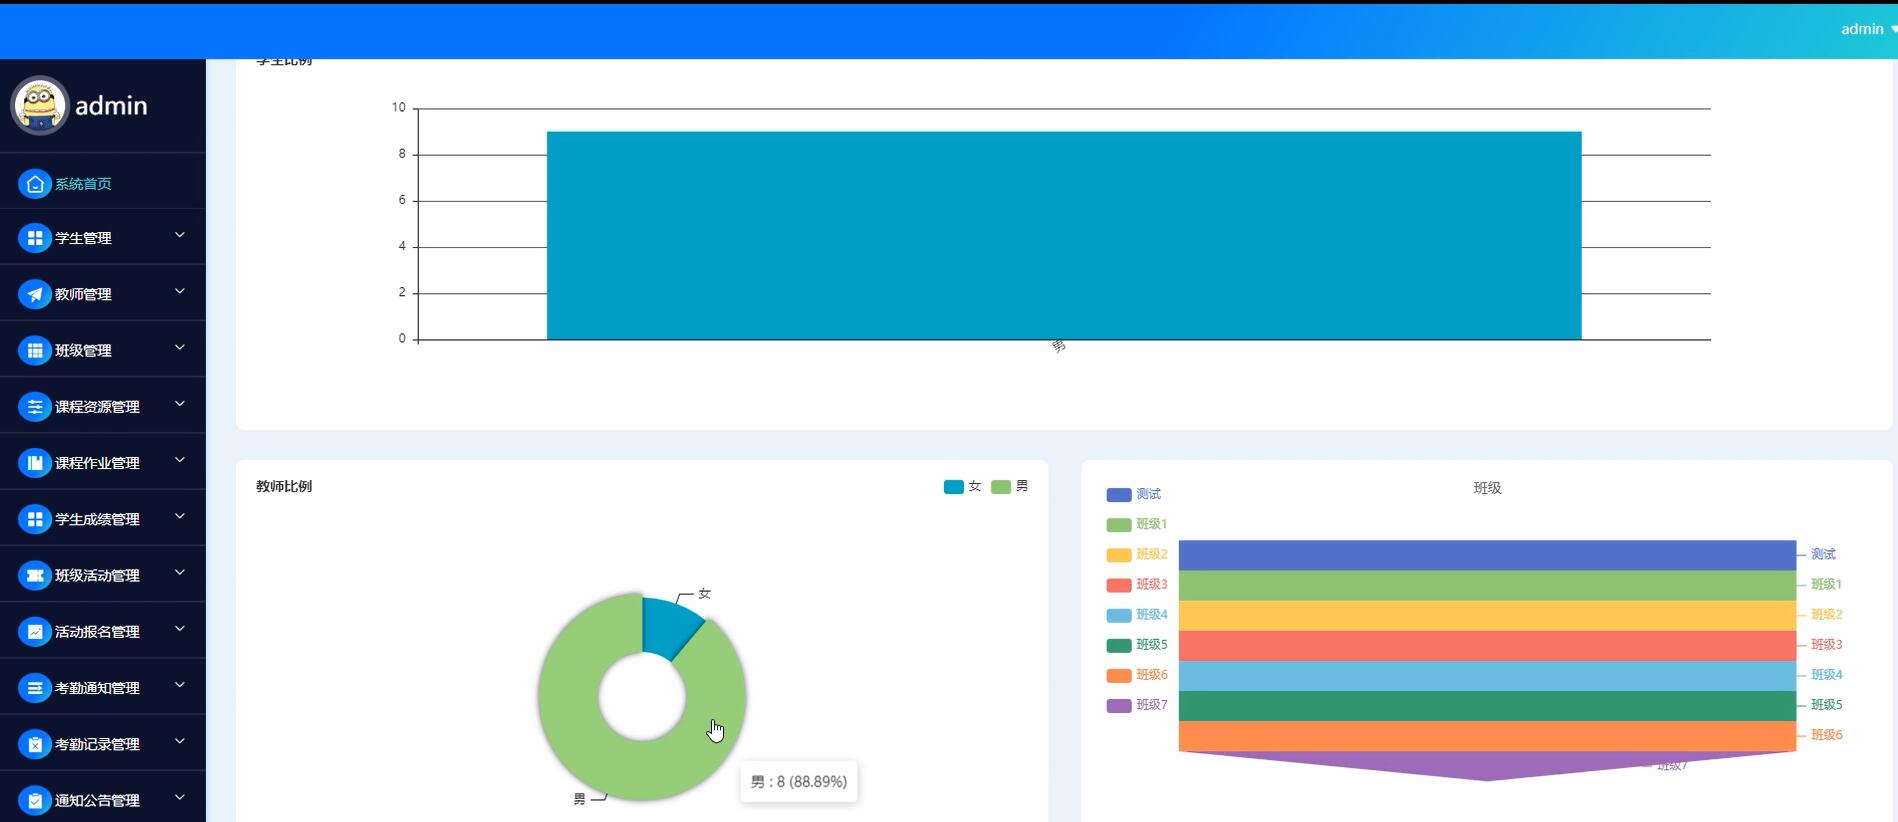Click the minion avatar image

point(39,105)
